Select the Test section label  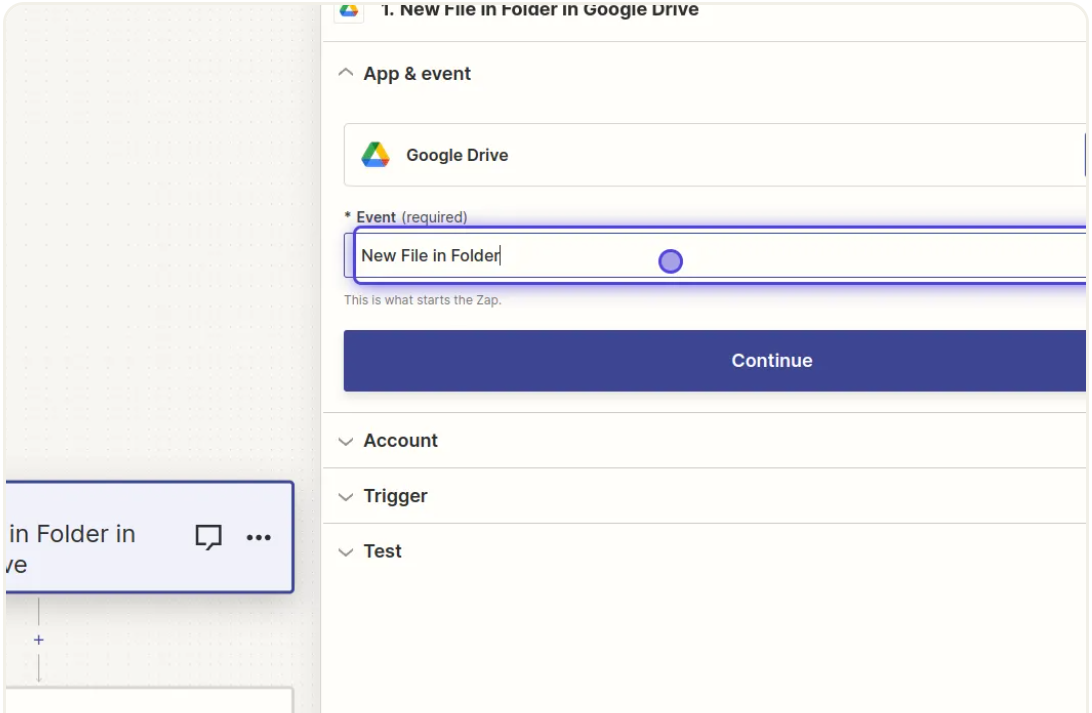pos(382,552)
